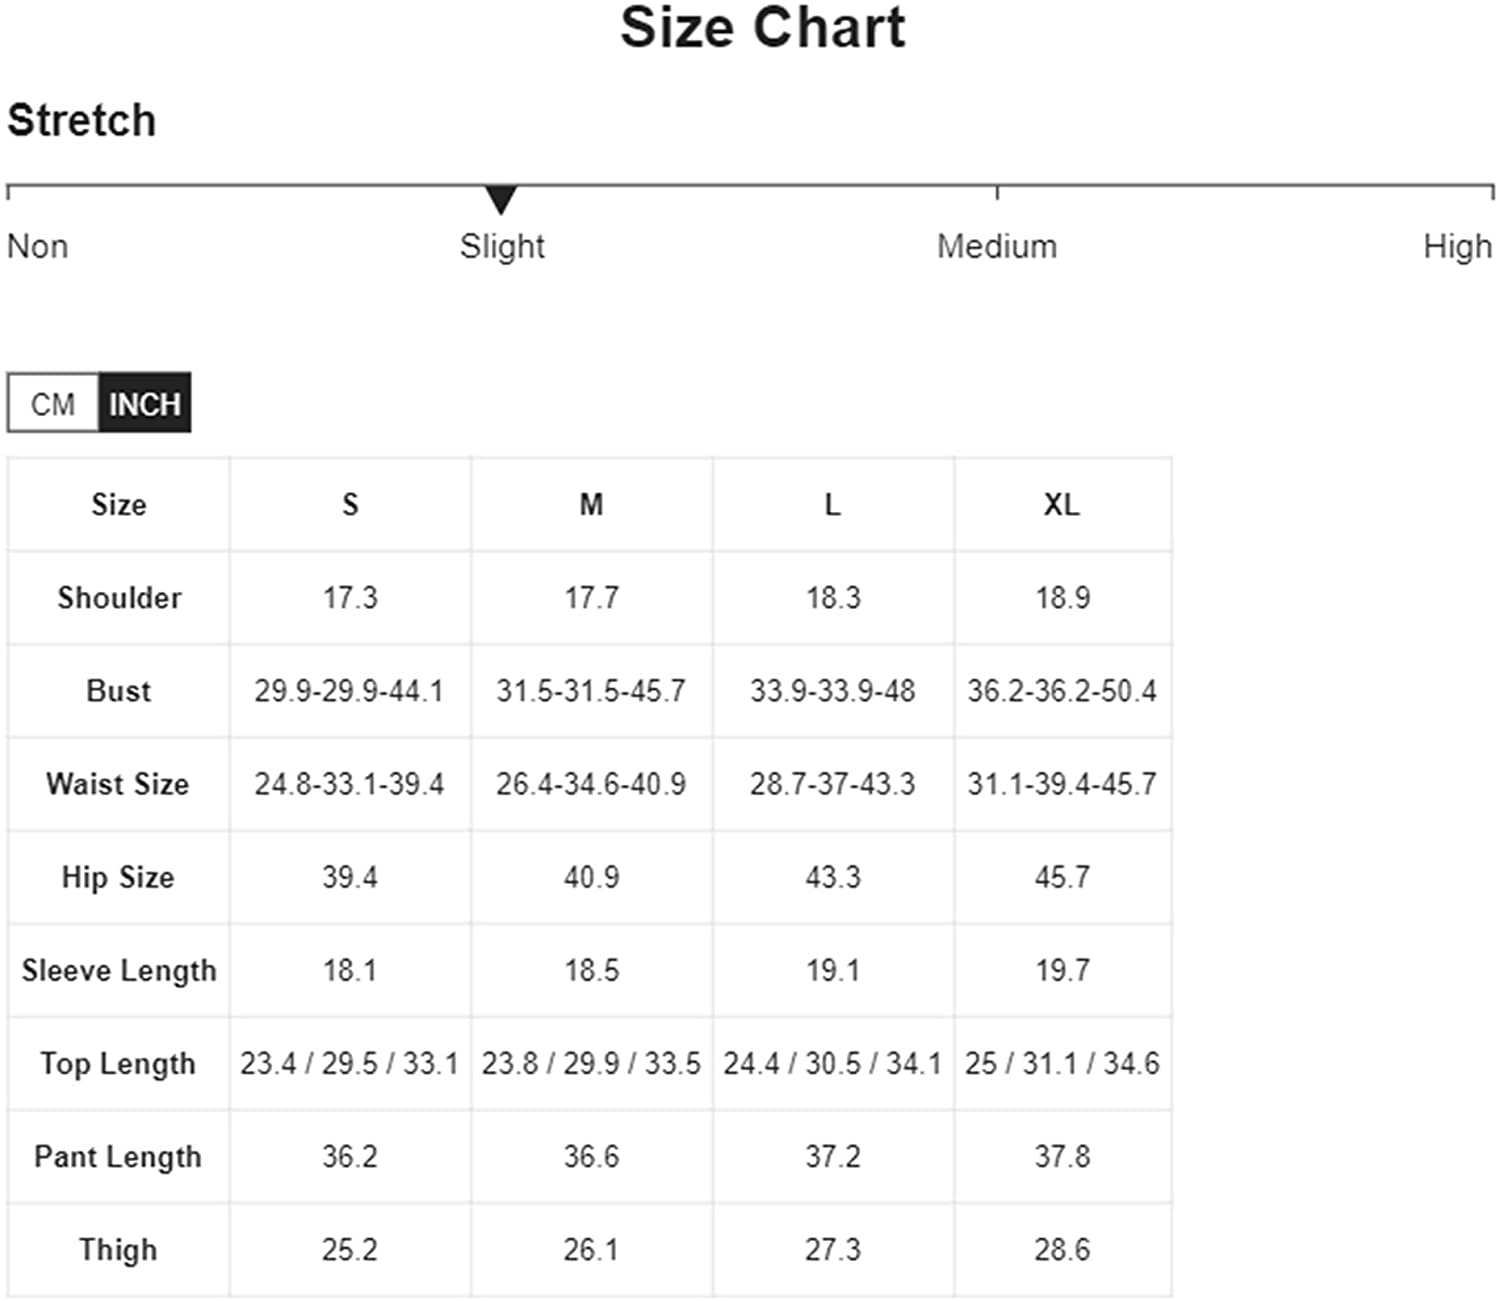Click the Thigh value 28.6 cell
The image size is (1500, 1301).
coord(1062,1249)
